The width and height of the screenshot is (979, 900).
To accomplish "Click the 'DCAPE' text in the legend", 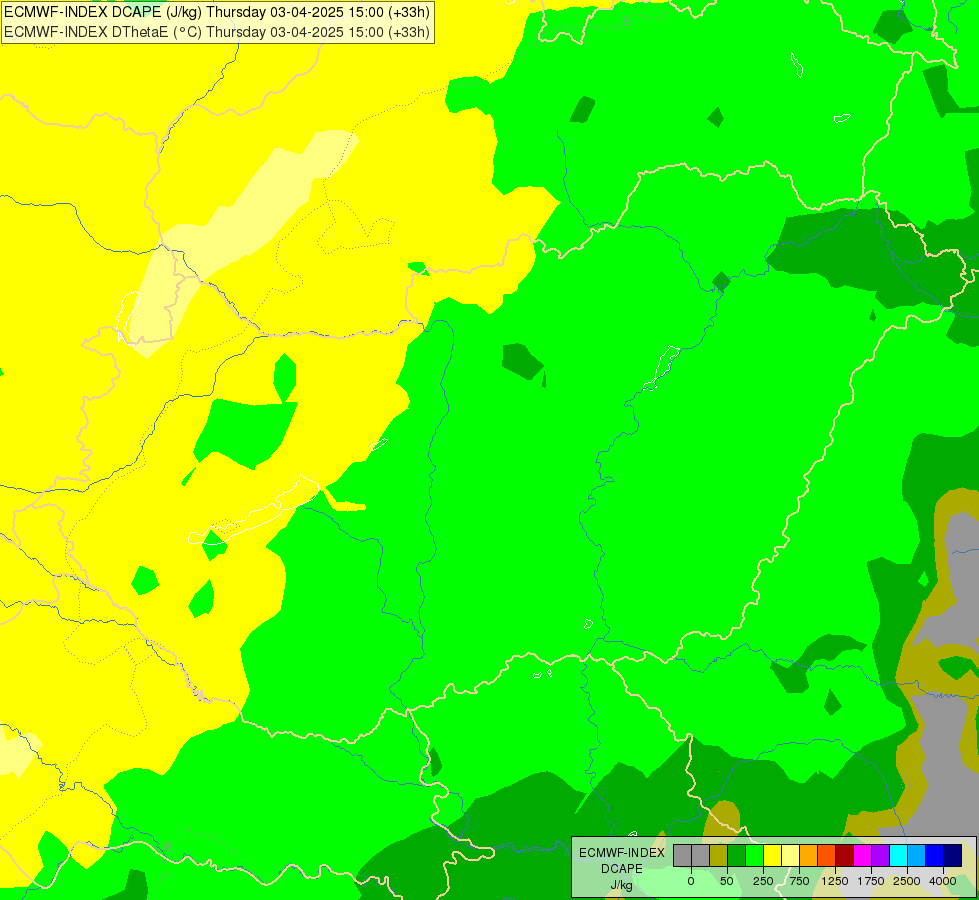I will pyautogui.click(x=621, y=869).
